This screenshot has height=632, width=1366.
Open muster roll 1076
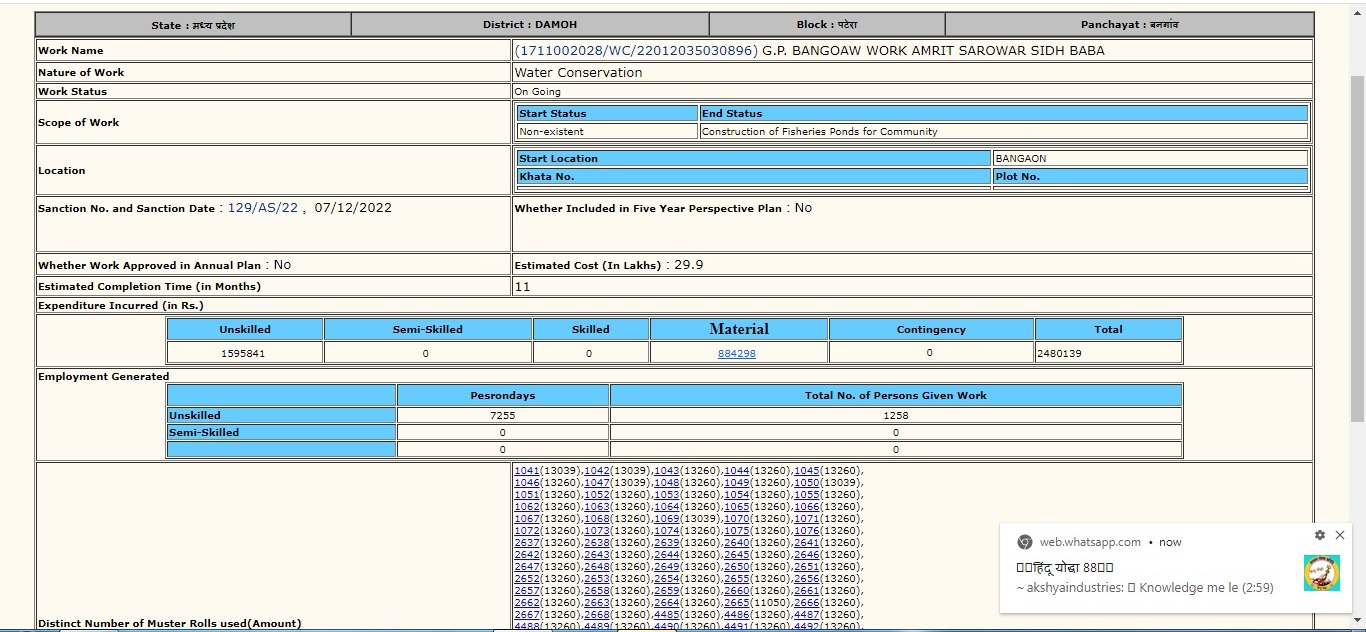pyautogui.click(x=807, y=531)
